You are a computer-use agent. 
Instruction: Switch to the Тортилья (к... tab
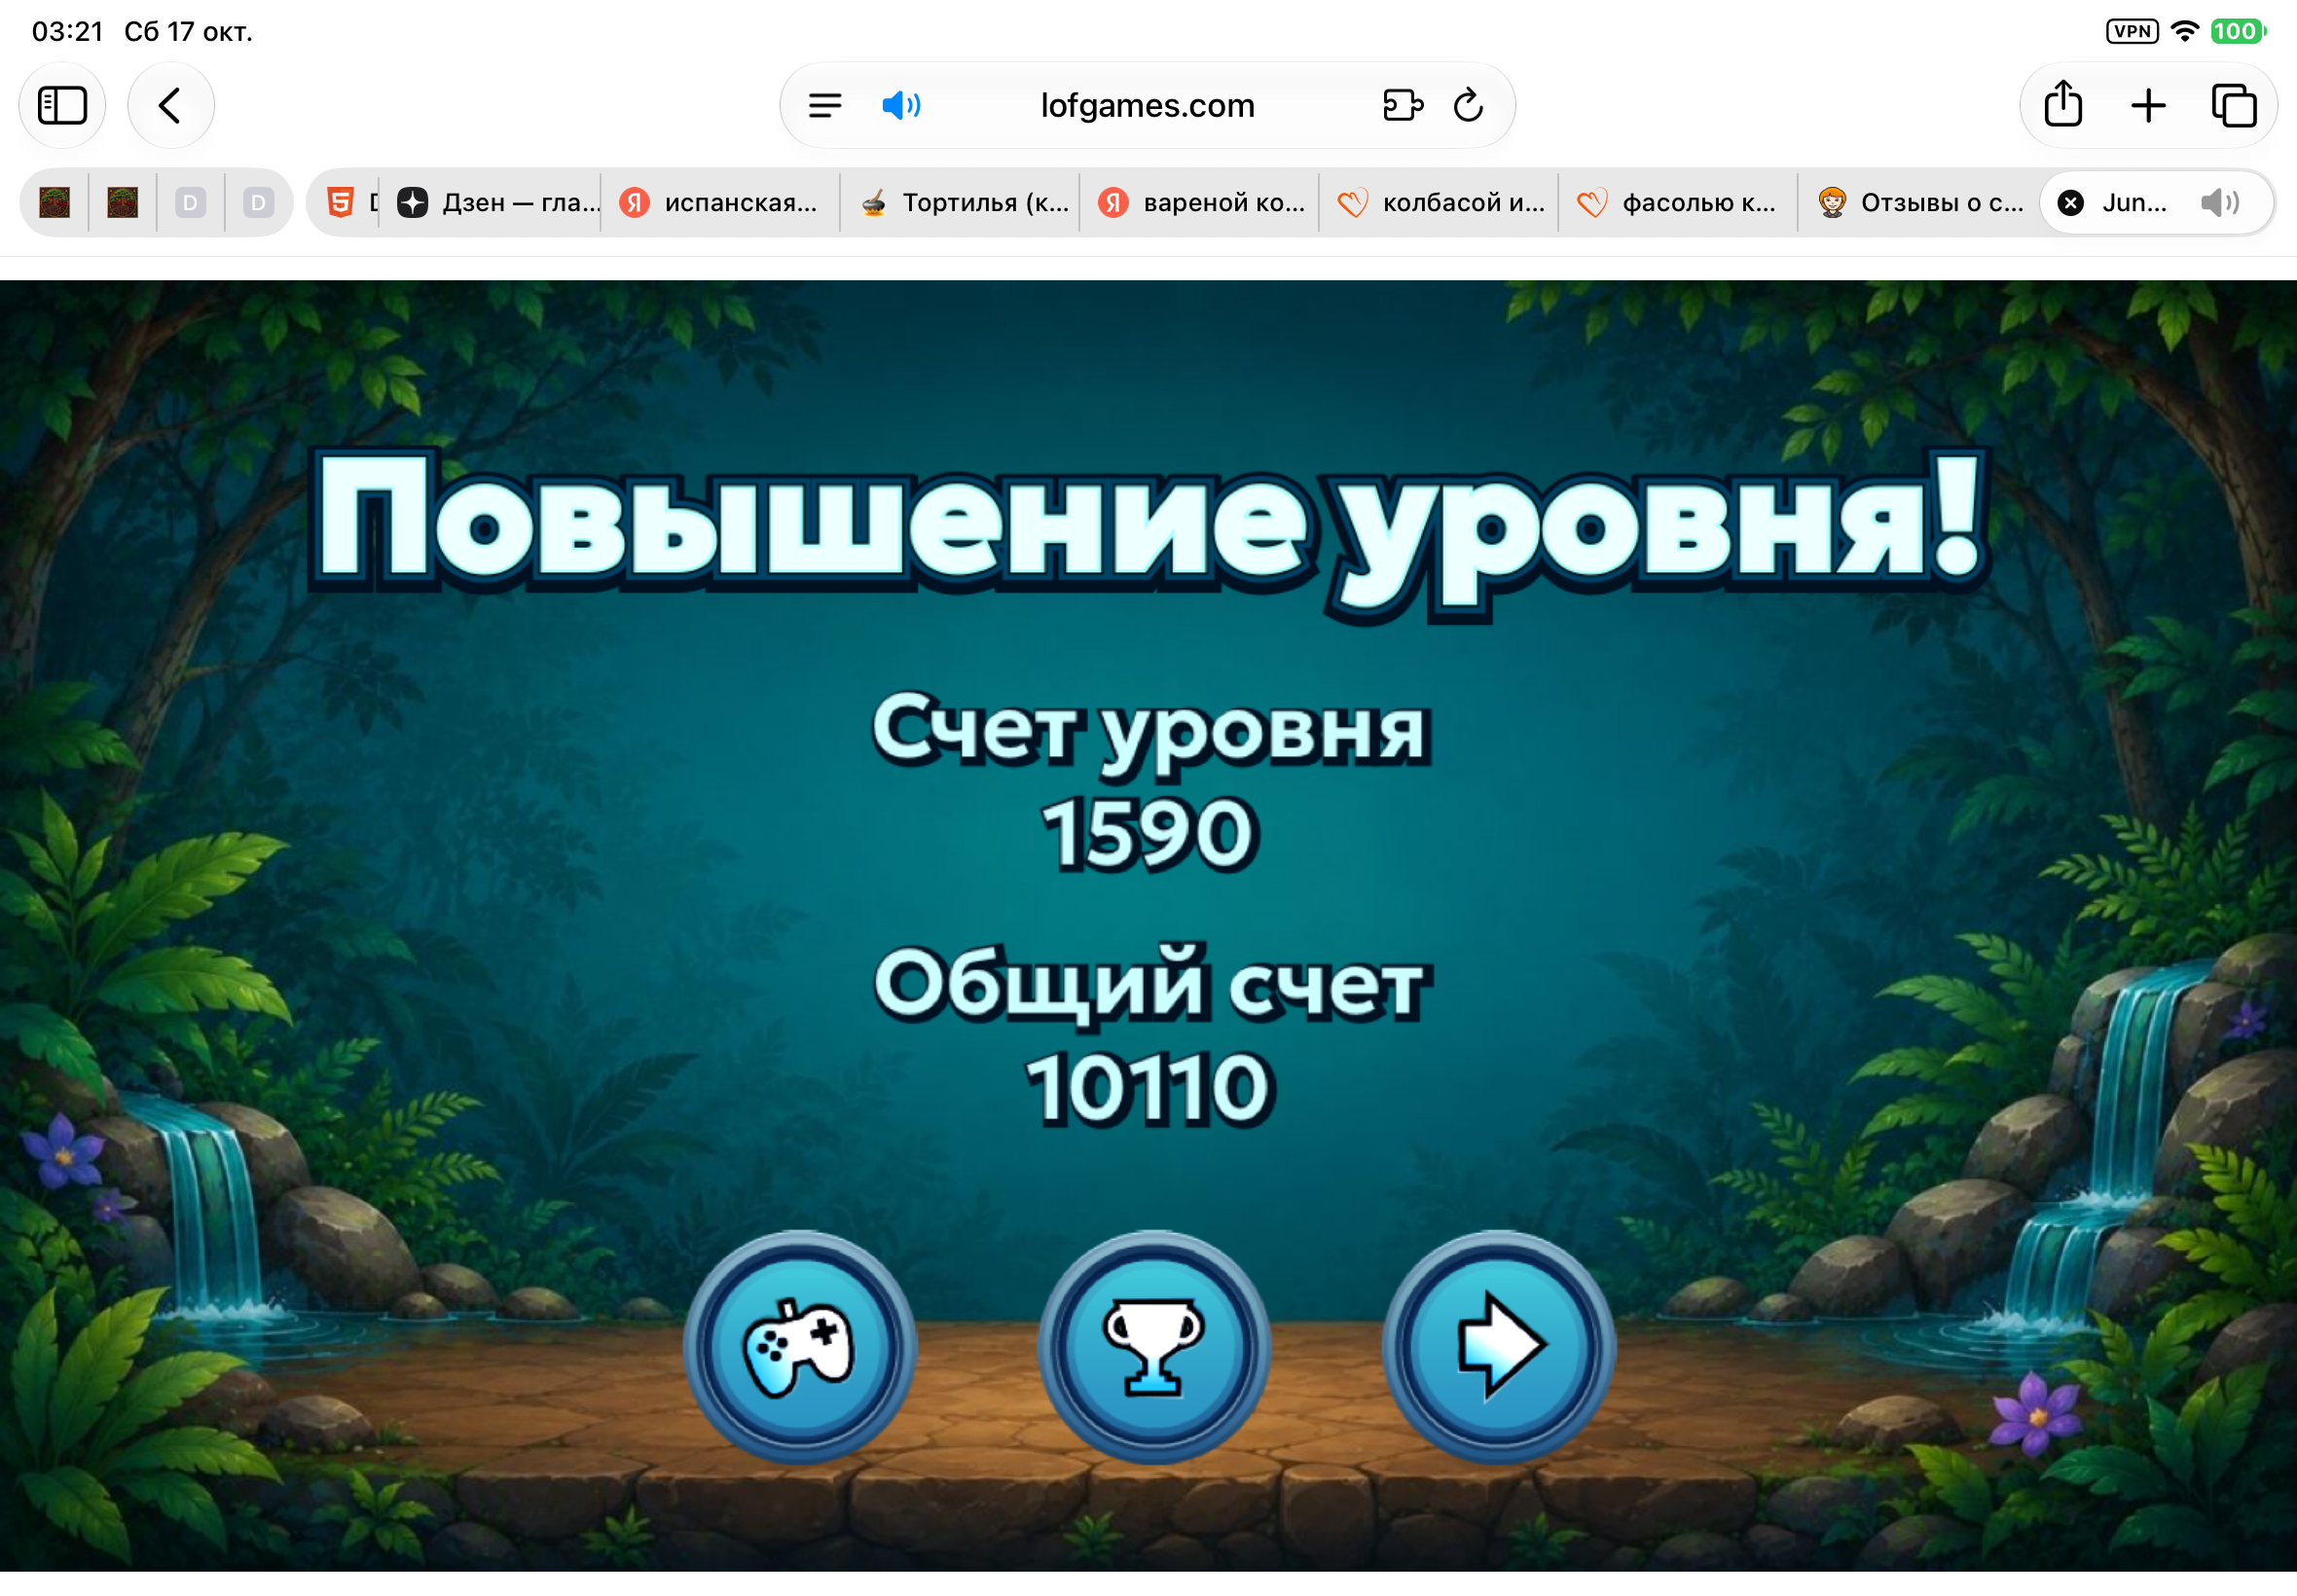[960, 203]
